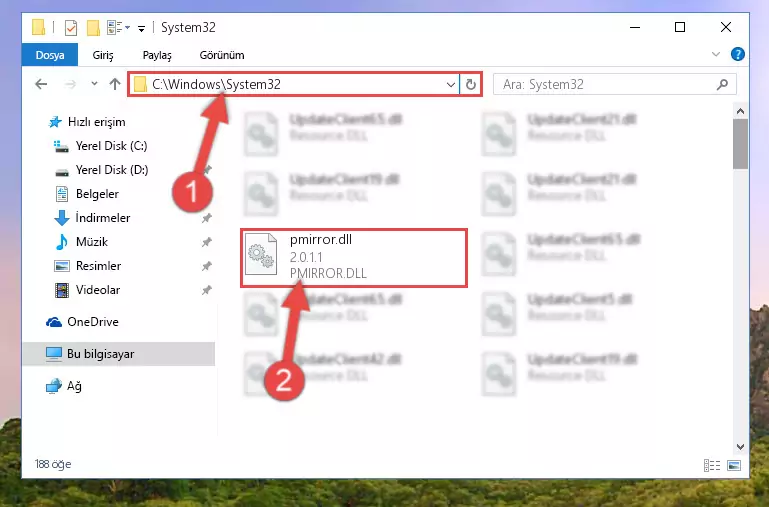Click the 188 öğe status text

(53, 464)
